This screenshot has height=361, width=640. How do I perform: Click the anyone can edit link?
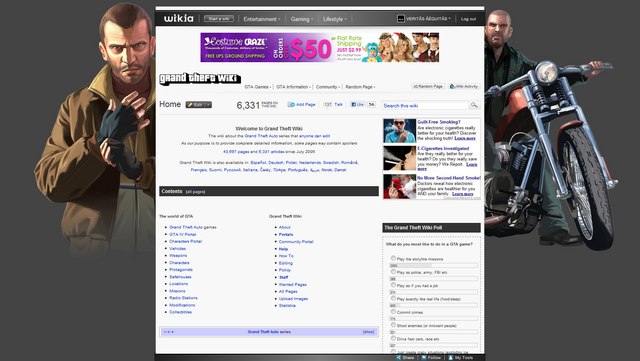(x=314, y=136)
